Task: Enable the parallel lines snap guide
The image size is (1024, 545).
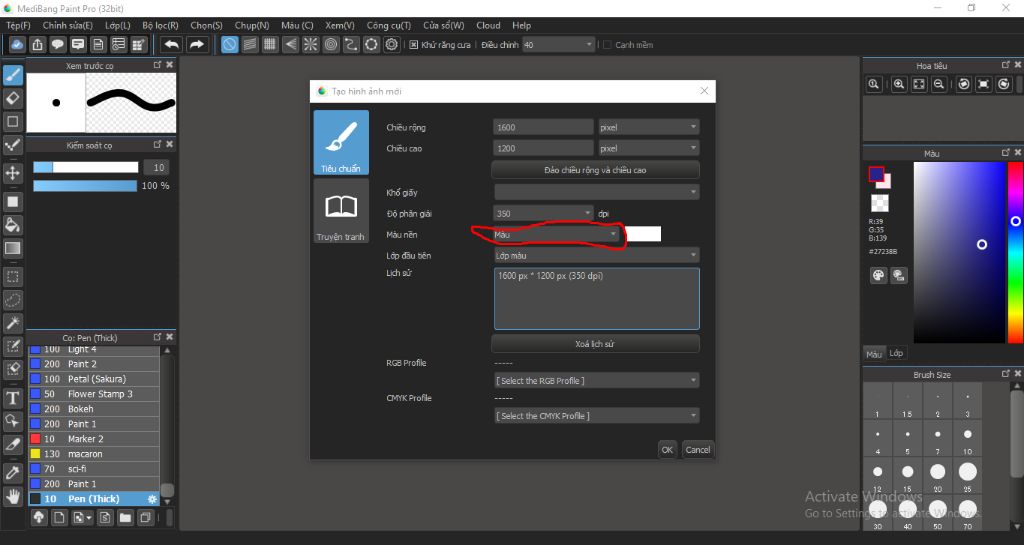Action: tap(250, 44)
